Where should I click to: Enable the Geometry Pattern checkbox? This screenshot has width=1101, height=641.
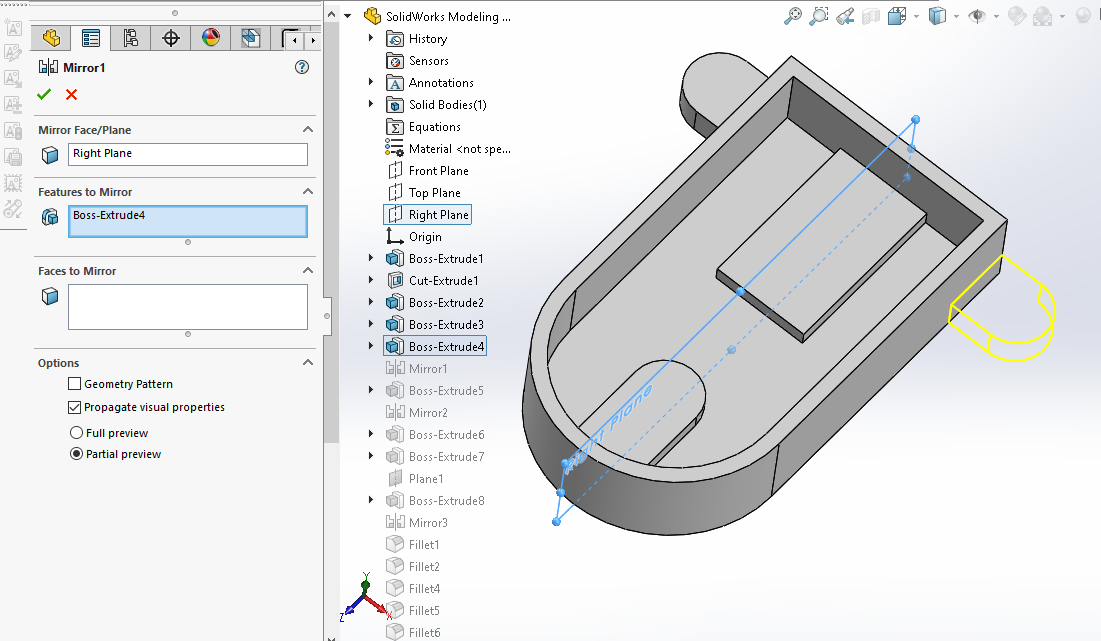point(75,384)
